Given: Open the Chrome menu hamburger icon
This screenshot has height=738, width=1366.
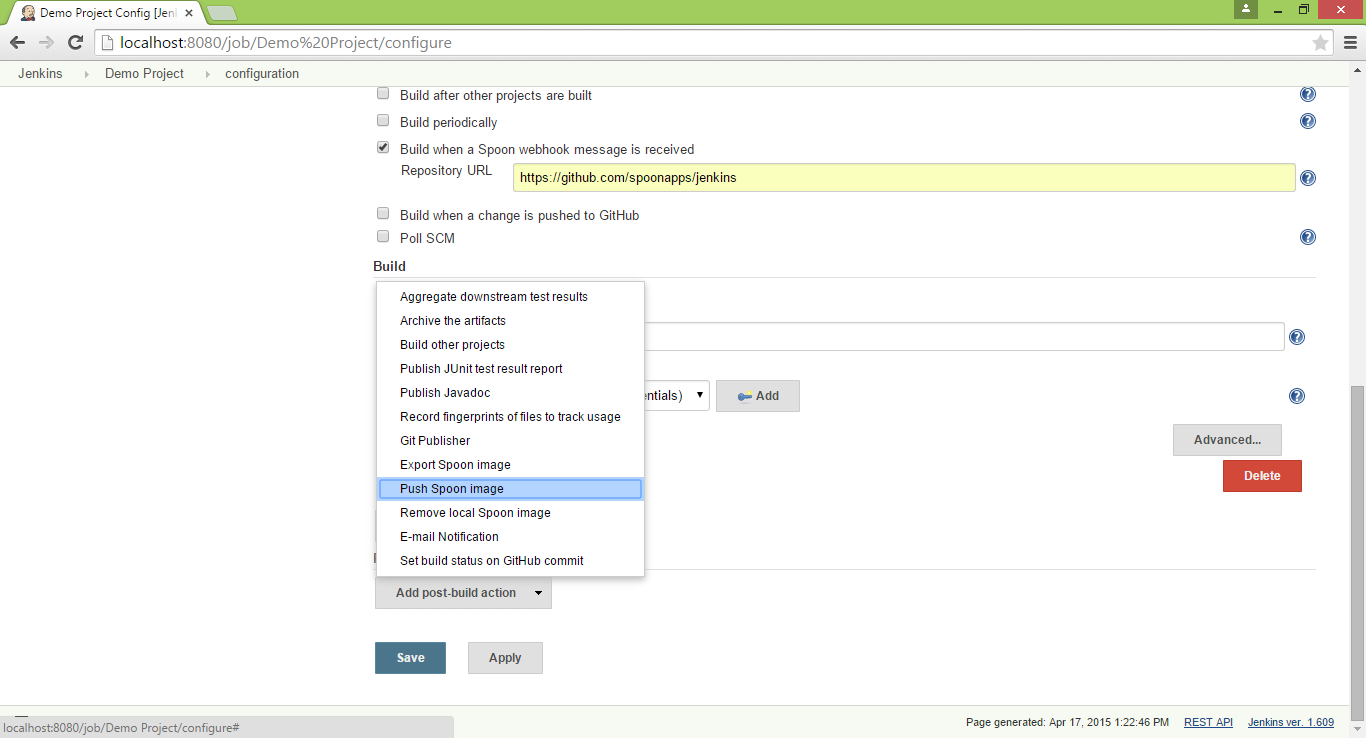Looking at the screenshot, I should tap(1349, 43).
